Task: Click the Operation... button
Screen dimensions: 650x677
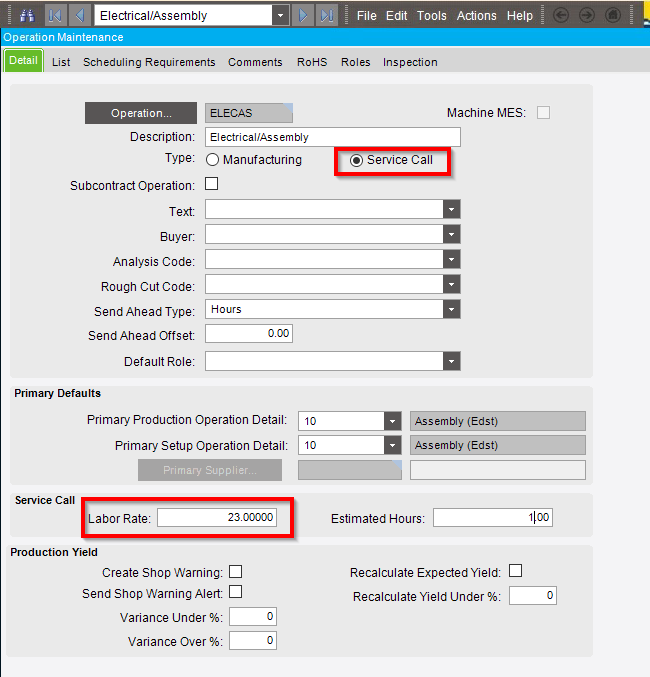Action: (141, 113)
